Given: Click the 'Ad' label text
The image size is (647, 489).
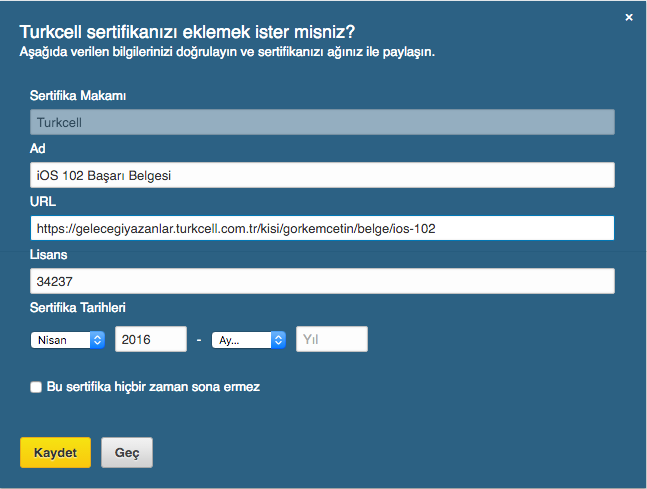Looking at the screenshot, I should point(38,149).
